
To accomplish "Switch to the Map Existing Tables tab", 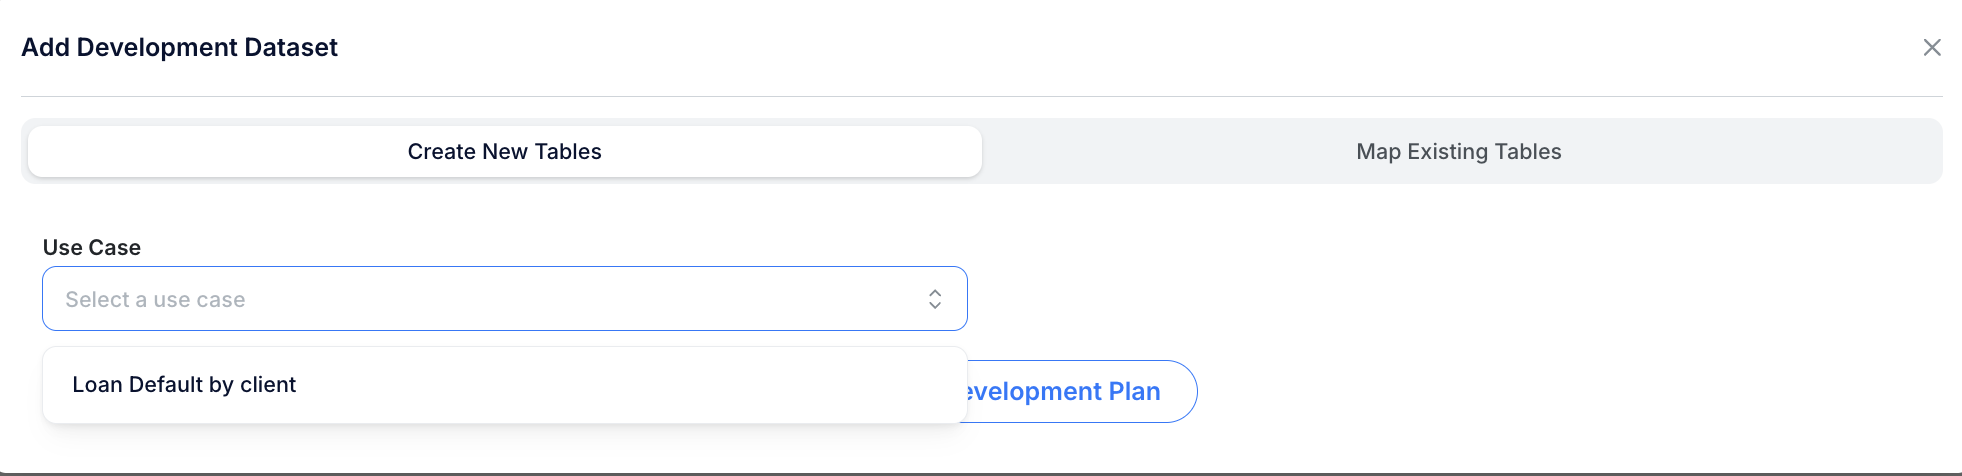I will pos(1458,152).
